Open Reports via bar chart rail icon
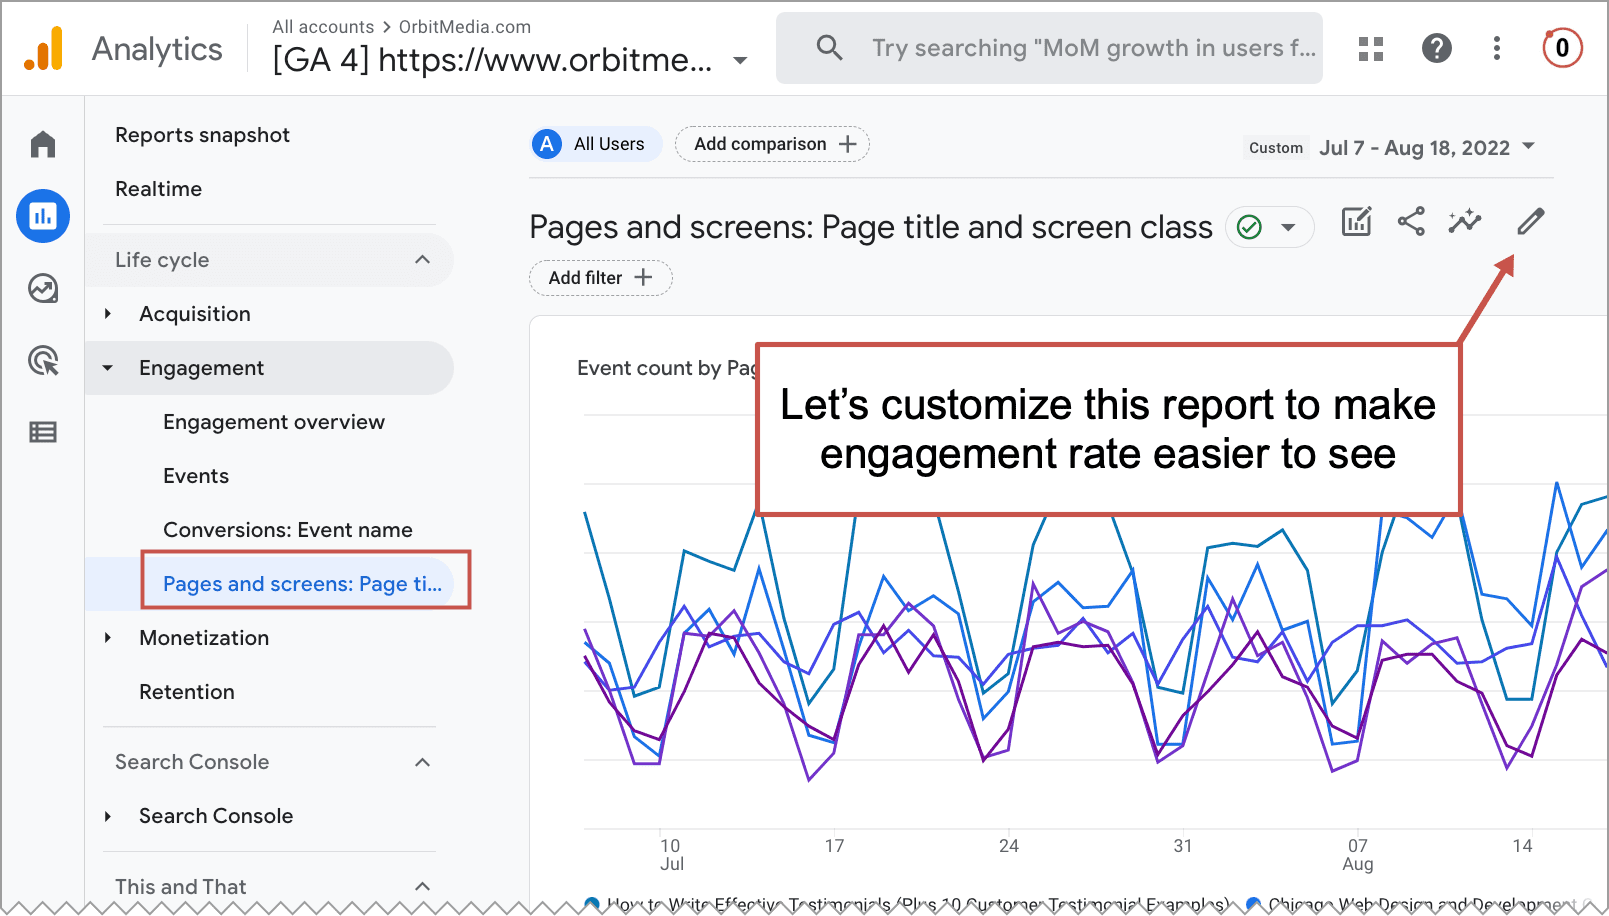This screenshot has height=916, width=1609. tap(43, 216)
